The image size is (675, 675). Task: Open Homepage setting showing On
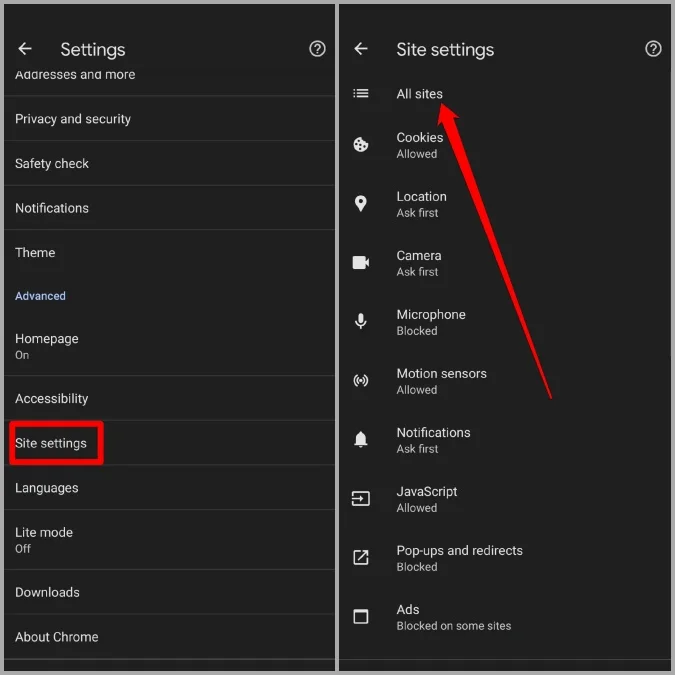pyautogui.click(x=46, y=346)
